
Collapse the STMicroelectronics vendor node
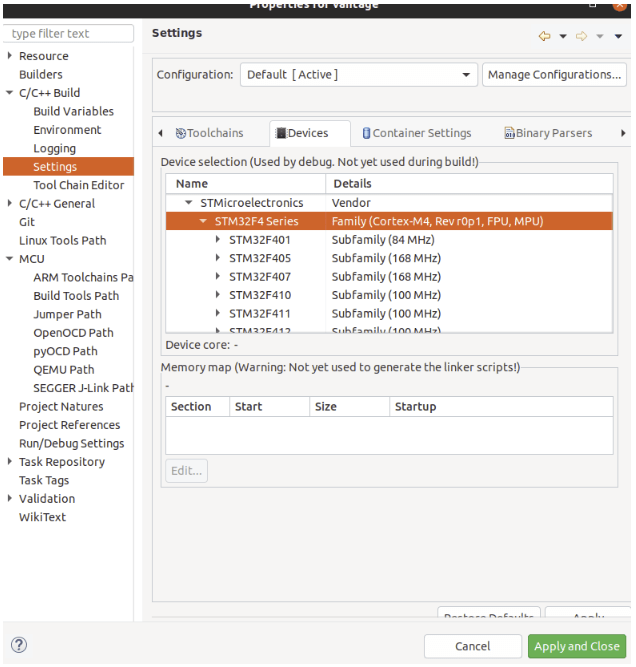coord(189,203)
